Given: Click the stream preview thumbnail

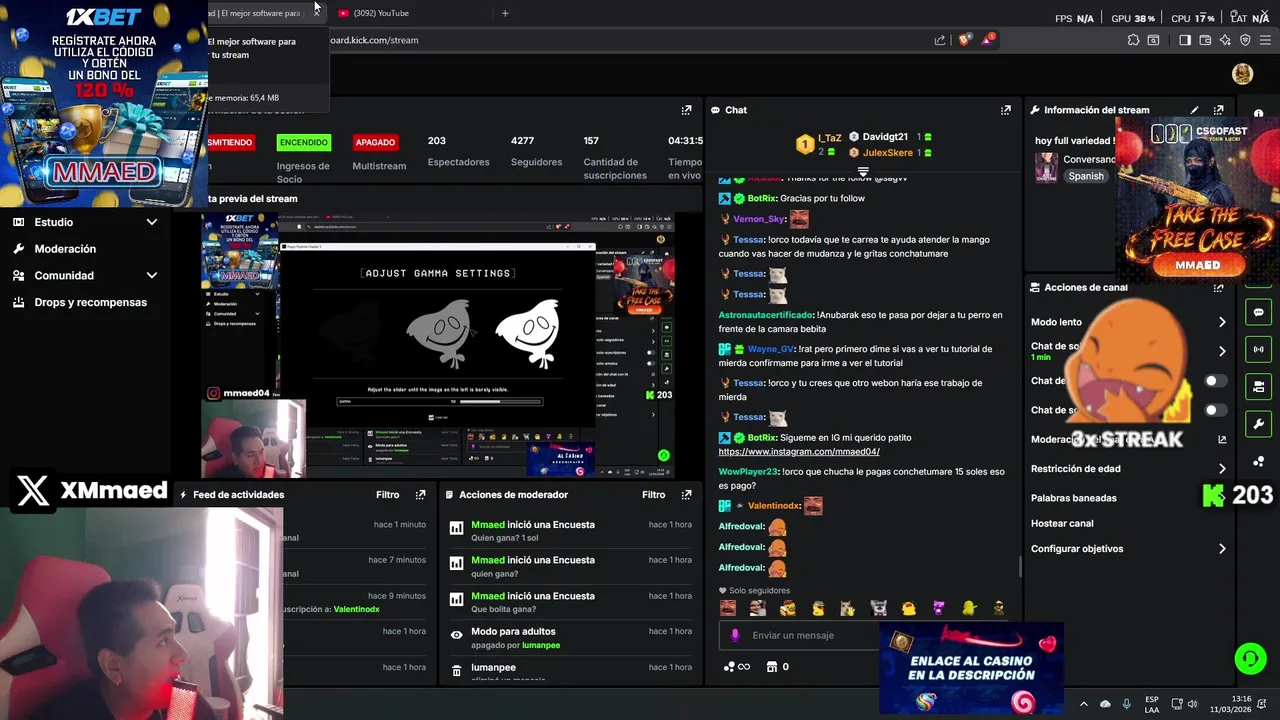Looking at the screenshot, I should click(438, 345).
